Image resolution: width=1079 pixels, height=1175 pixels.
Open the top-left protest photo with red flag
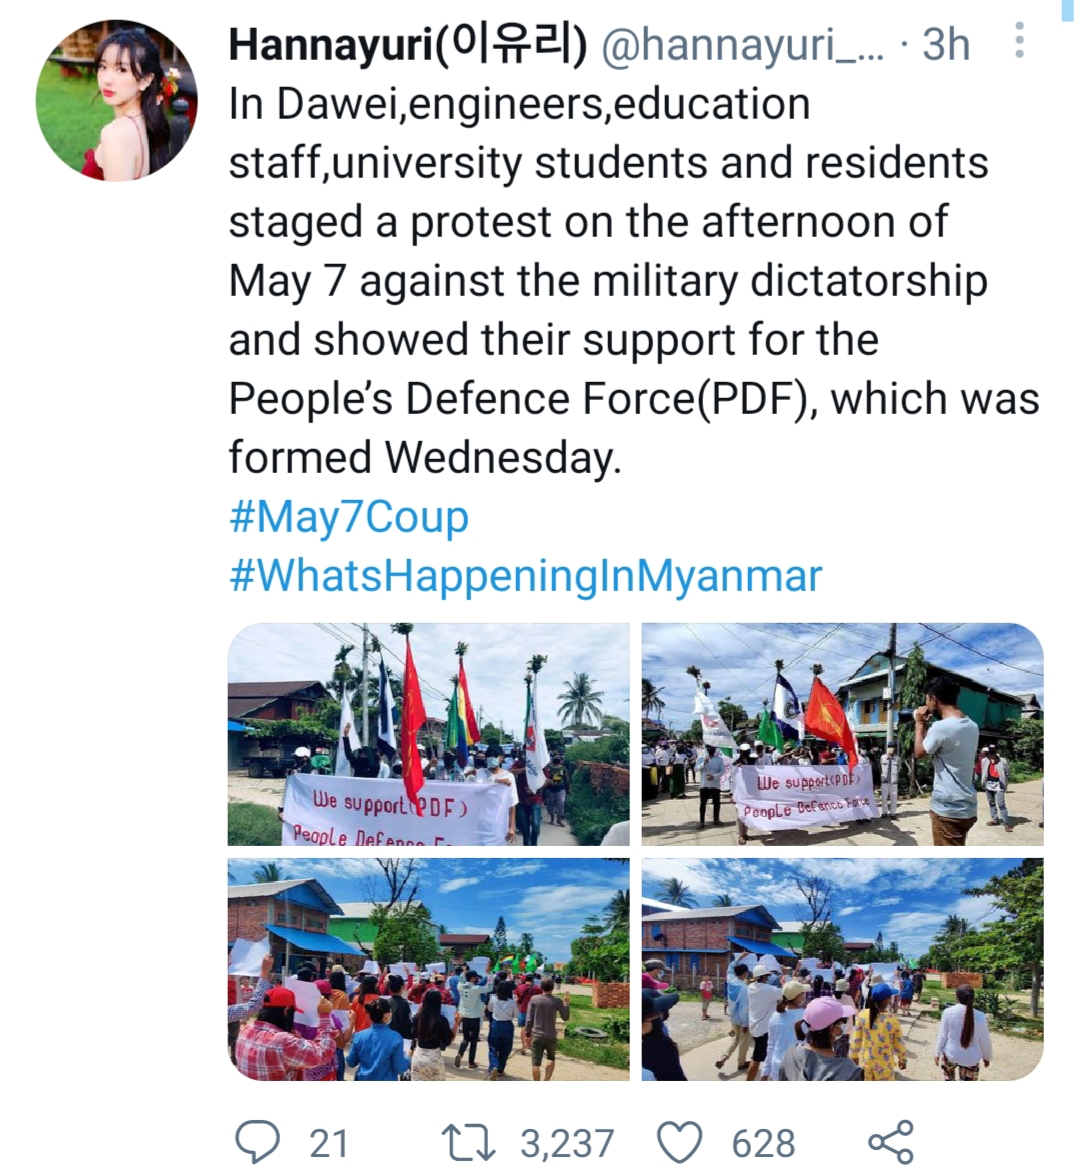(429, 734)
